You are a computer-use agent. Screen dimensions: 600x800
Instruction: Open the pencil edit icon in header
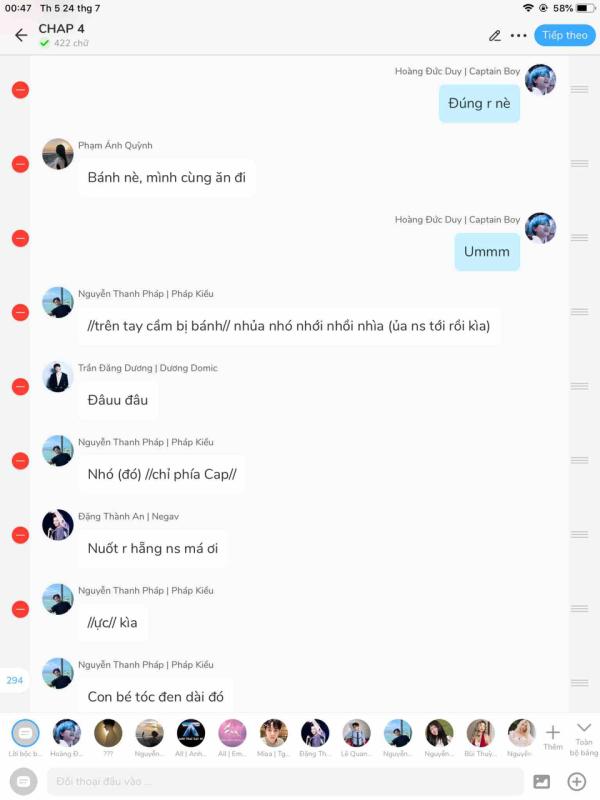494,36
